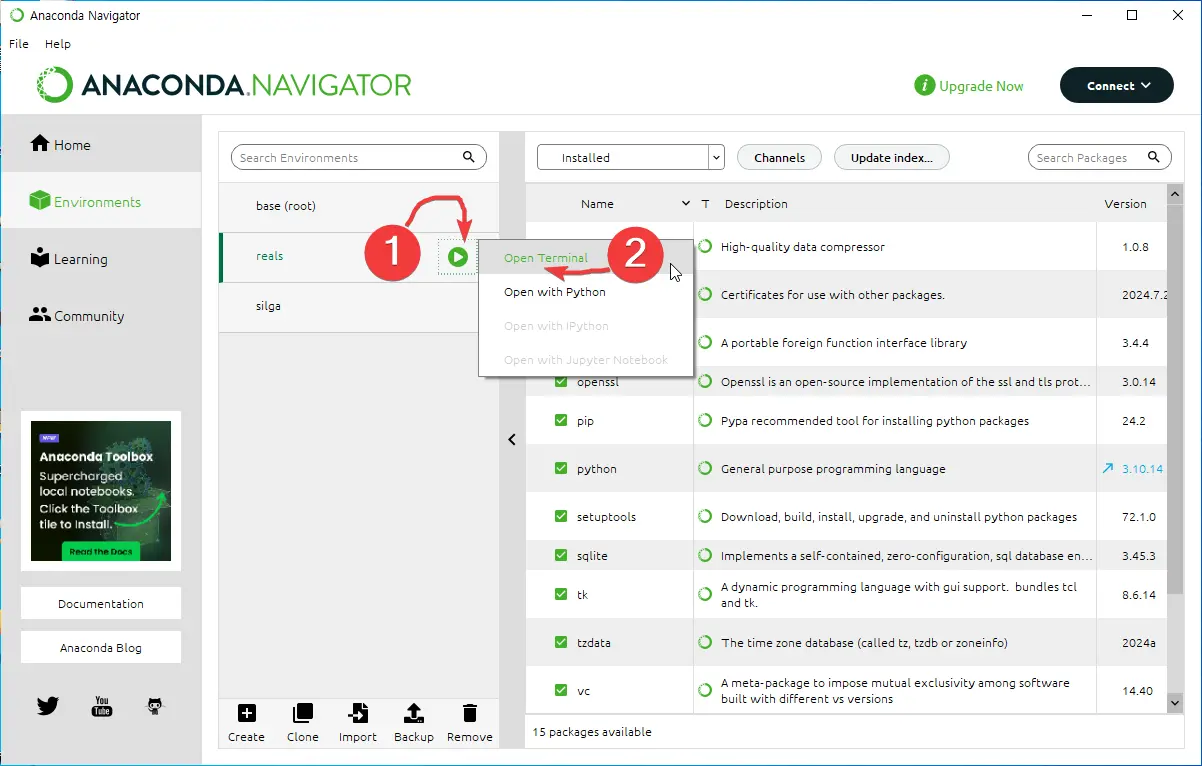Open the YouTube icon link
Screen dimensions: 1202x766
click(102, 706)
